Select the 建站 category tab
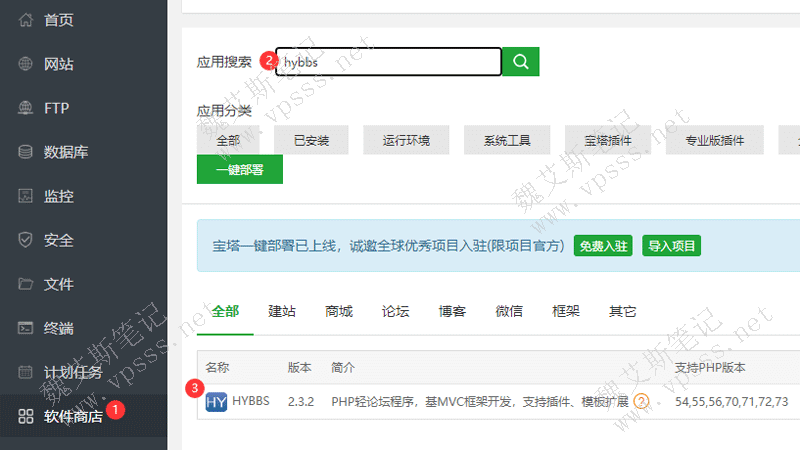The image size is (800, 450). 282,311
